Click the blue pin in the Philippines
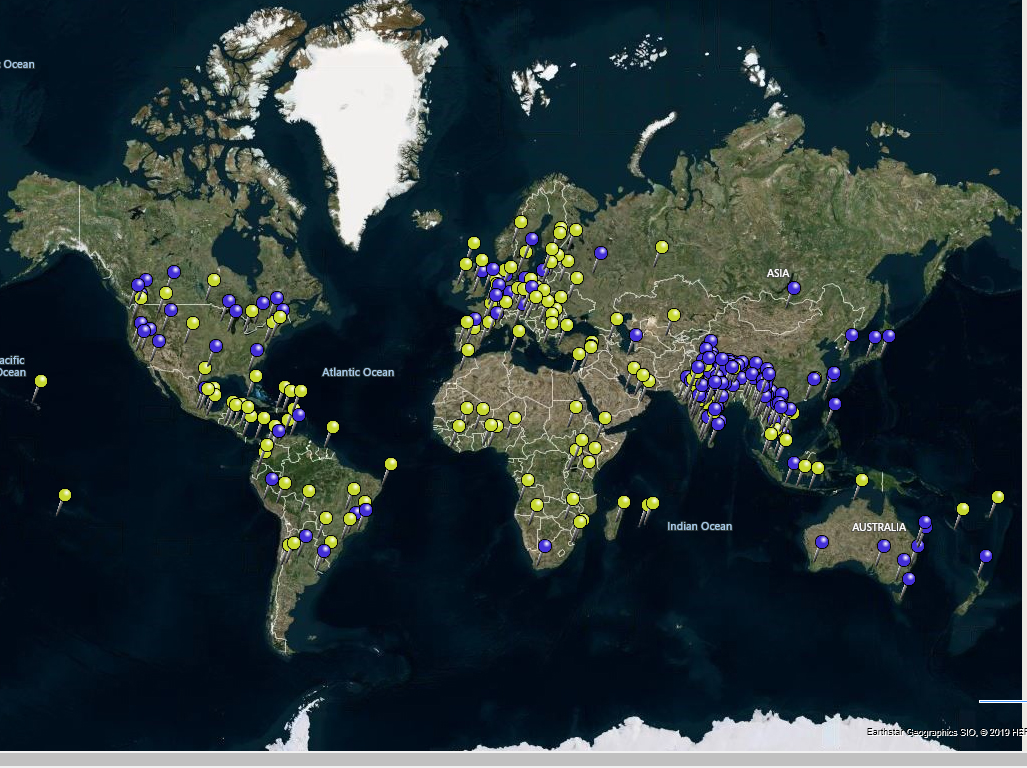This screenshot has width=1027, height=768. (835, 404)
